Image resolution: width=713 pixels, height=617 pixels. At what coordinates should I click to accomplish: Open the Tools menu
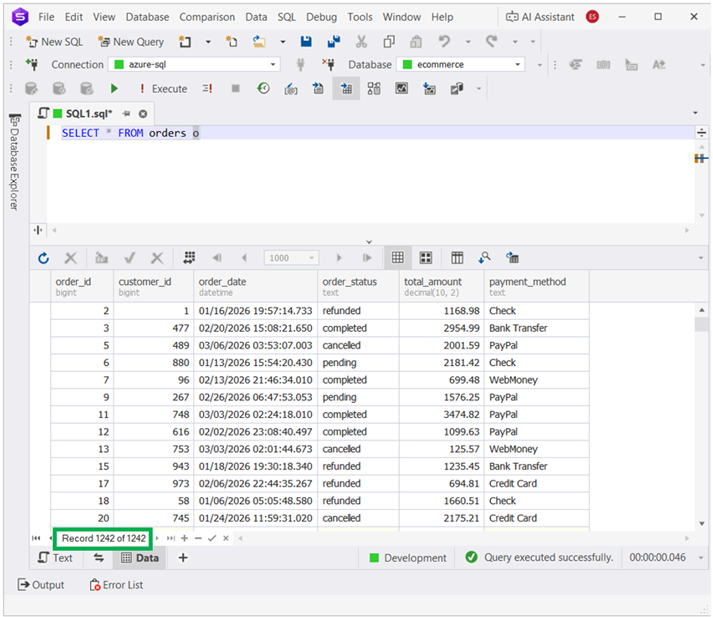click(x=360, y=17)
